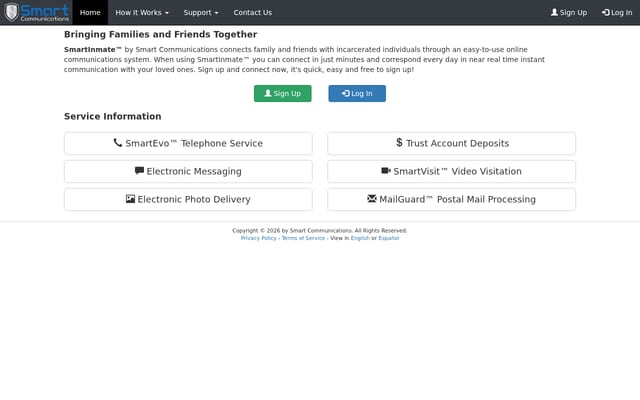Image resolution: width=640 pixels, height=400 pixels.
Task: Open SmartVisit Video Visitation info
Action: click(x=451, y=171)
